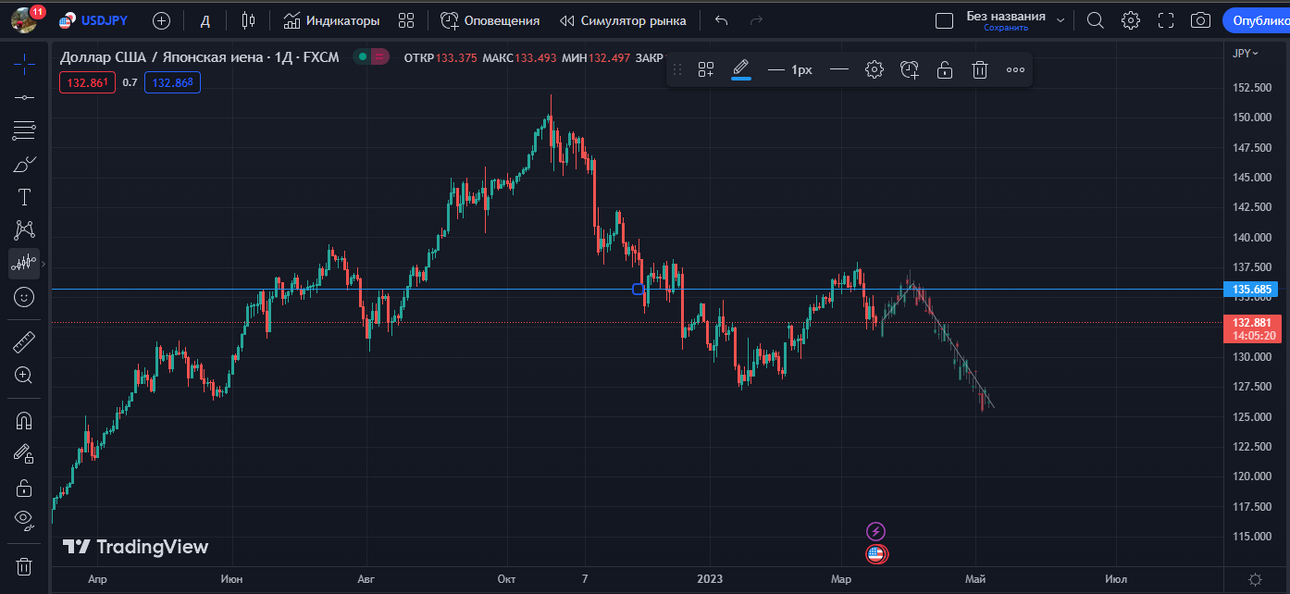Choose the ruler measure tool
Viewport: 1290px width, 594px height.
(24, 343)
